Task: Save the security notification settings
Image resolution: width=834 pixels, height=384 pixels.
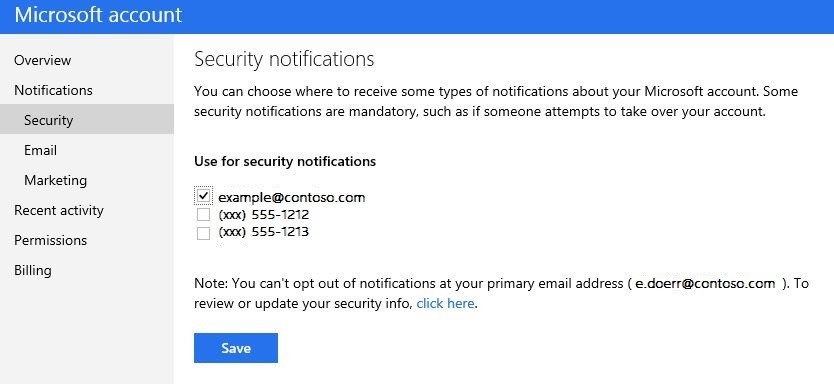Action: 236,348
